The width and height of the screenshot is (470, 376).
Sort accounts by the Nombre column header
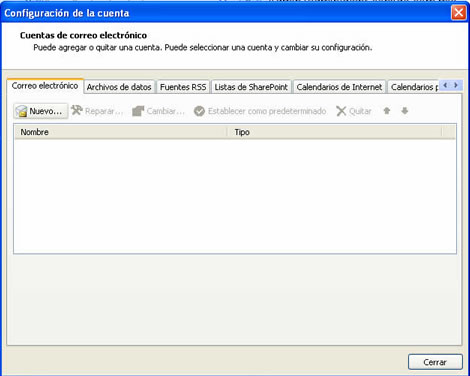pos(121,132)
